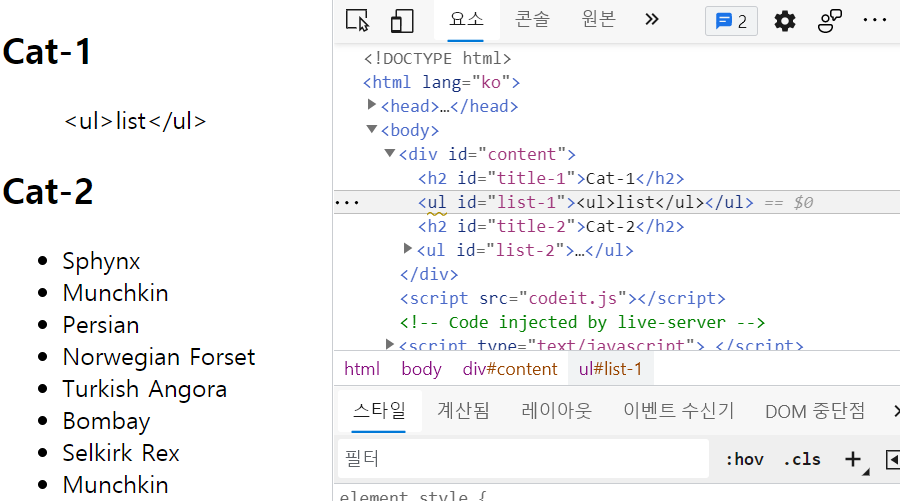Select the closing div tag line
Screen dimensions: 900x501
pos(429,274)
